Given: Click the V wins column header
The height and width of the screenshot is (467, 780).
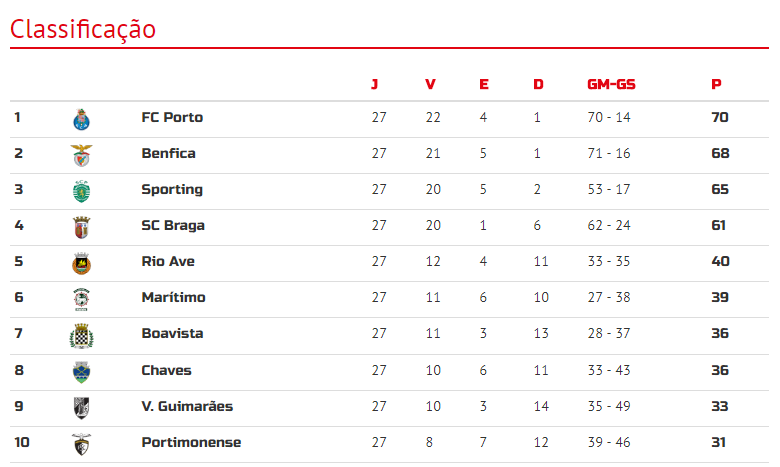Looking at the screenshot, I should tap(430, 84).
